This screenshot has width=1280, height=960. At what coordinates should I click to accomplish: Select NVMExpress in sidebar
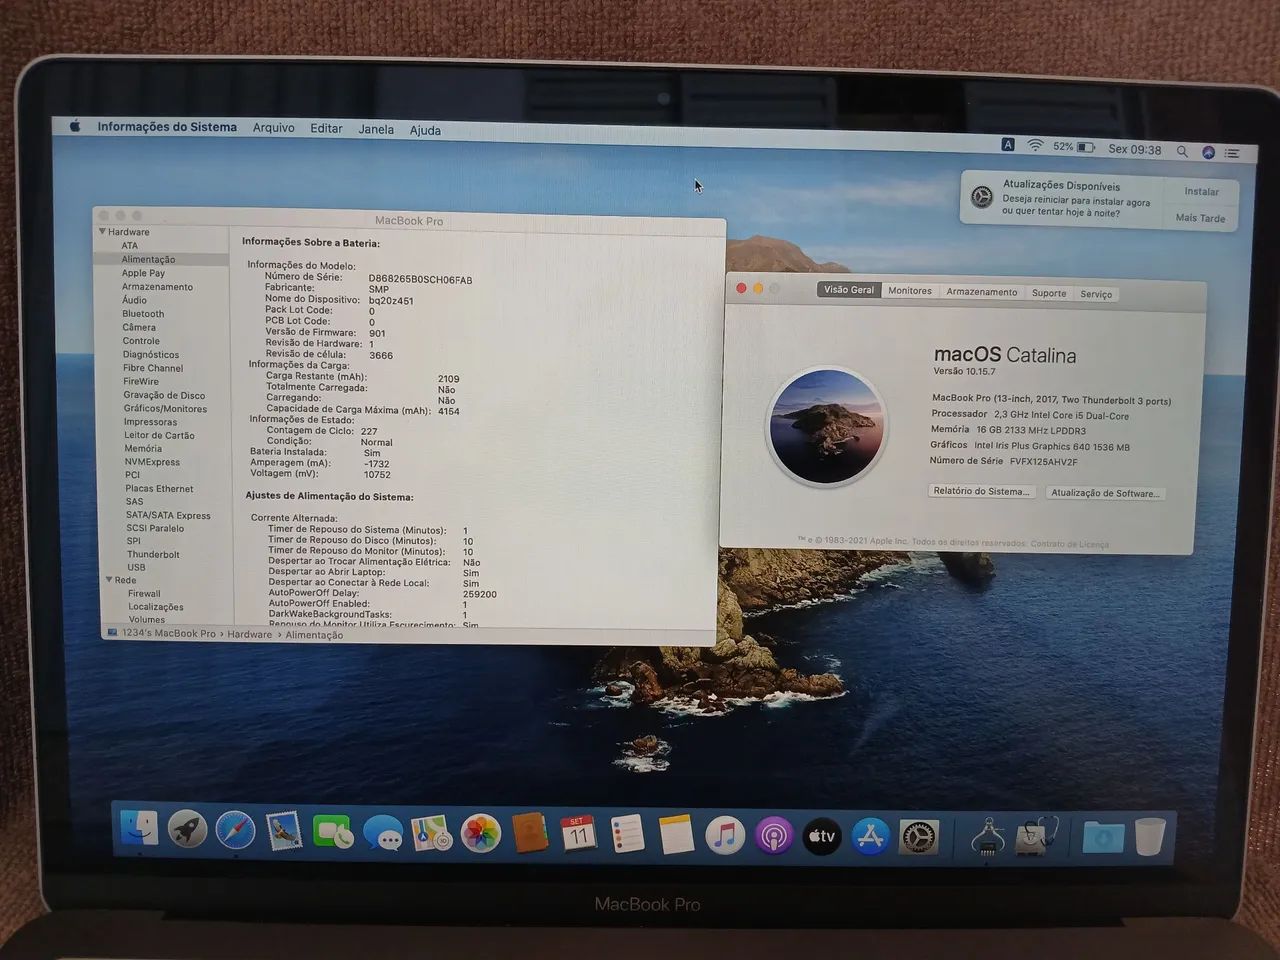click(x=152, y=462)
